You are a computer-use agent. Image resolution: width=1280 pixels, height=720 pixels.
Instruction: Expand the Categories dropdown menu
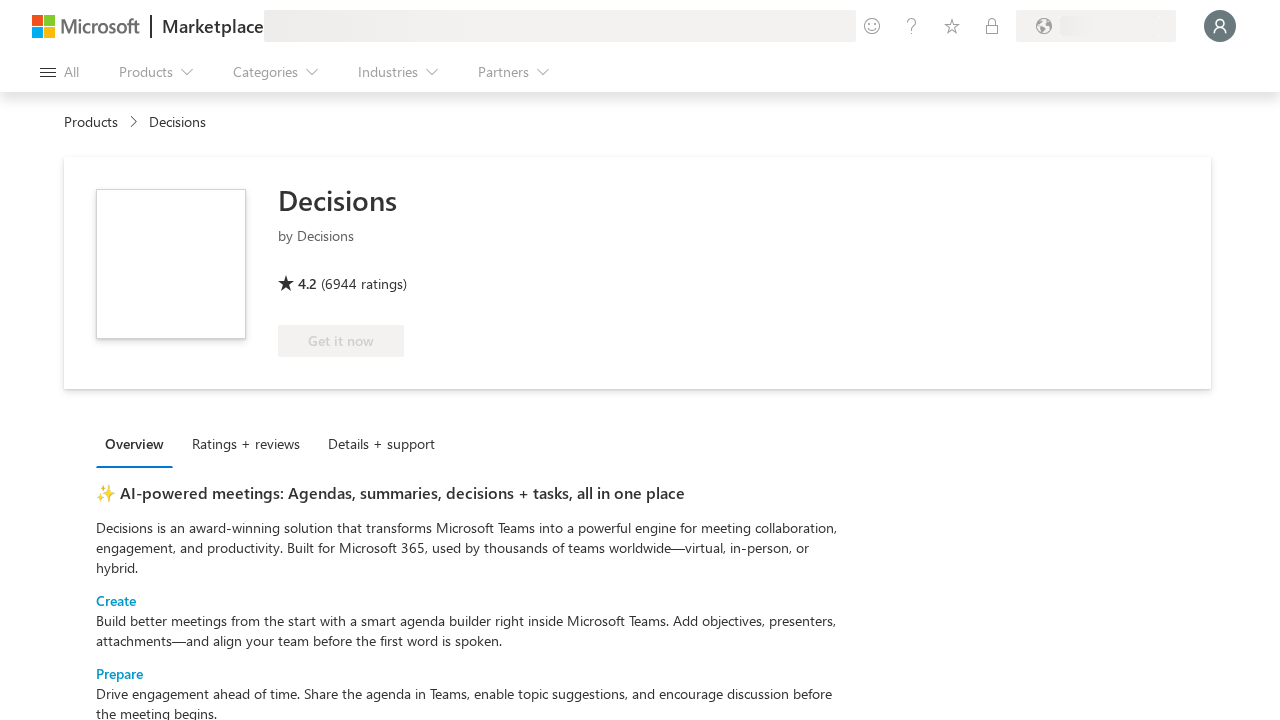(x=275, y=72)
